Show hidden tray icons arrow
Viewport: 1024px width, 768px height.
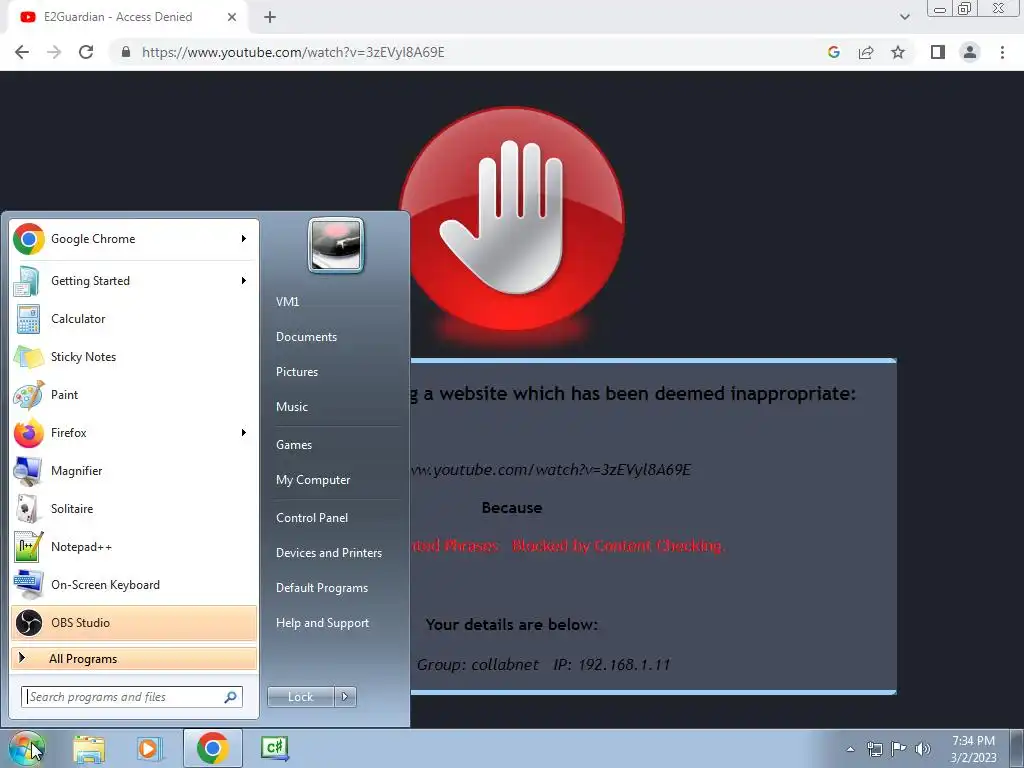point(850,749)
